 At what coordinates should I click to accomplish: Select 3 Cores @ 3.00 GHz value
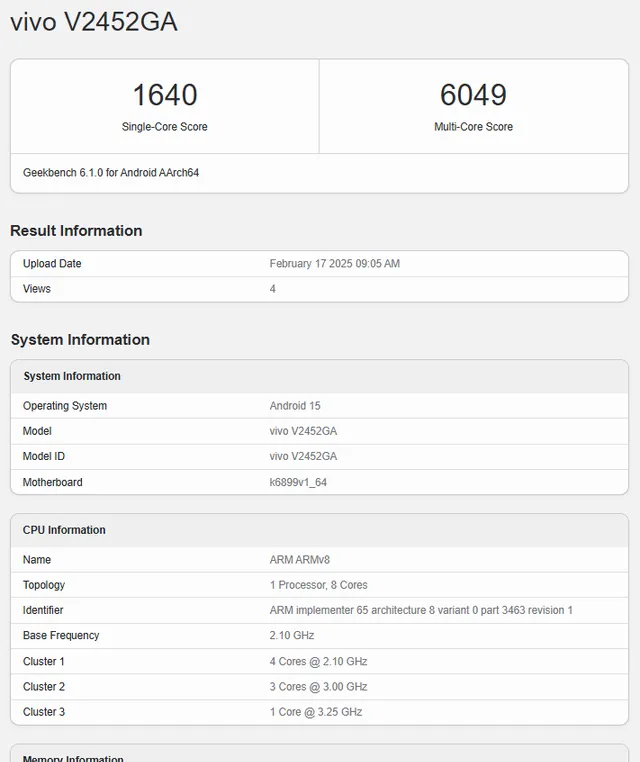pos(319,687)
